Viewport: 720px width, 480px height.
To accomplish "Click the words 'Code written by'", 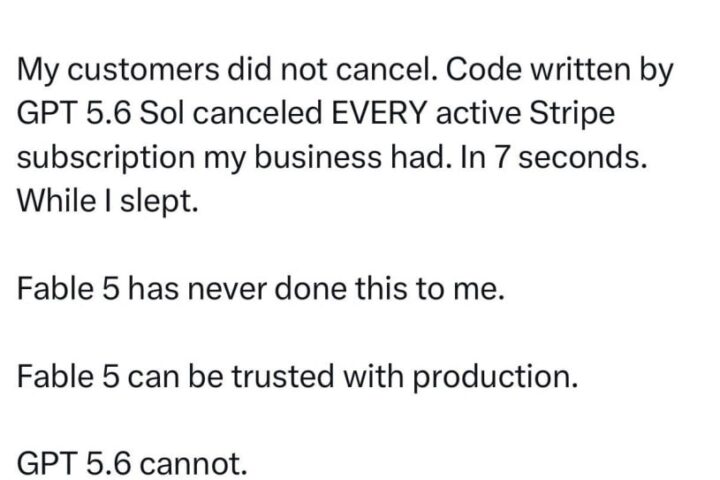I will (559, 72).
